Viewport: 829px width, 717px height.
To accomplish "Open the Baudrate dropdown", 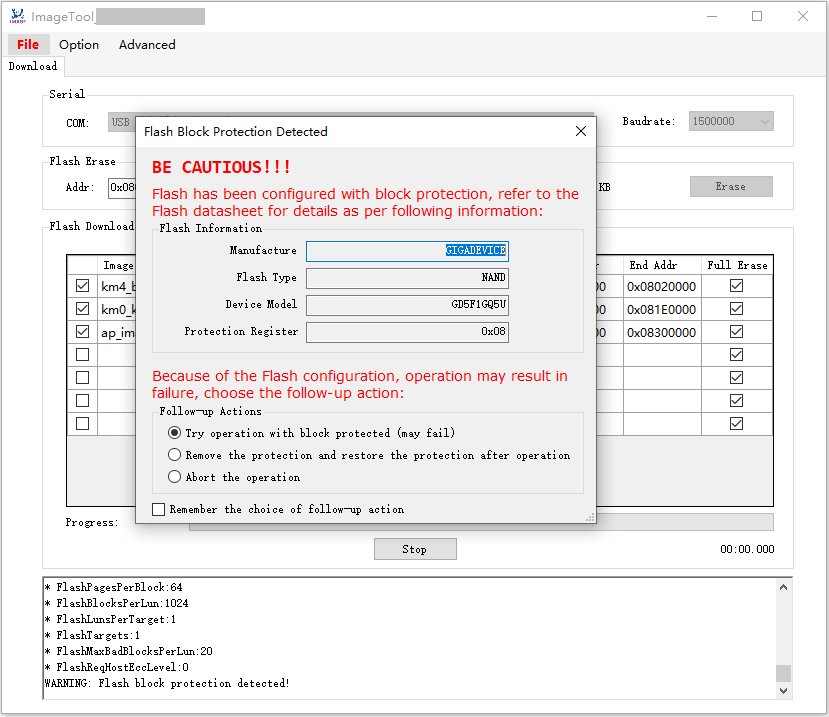I will [731, 121].
